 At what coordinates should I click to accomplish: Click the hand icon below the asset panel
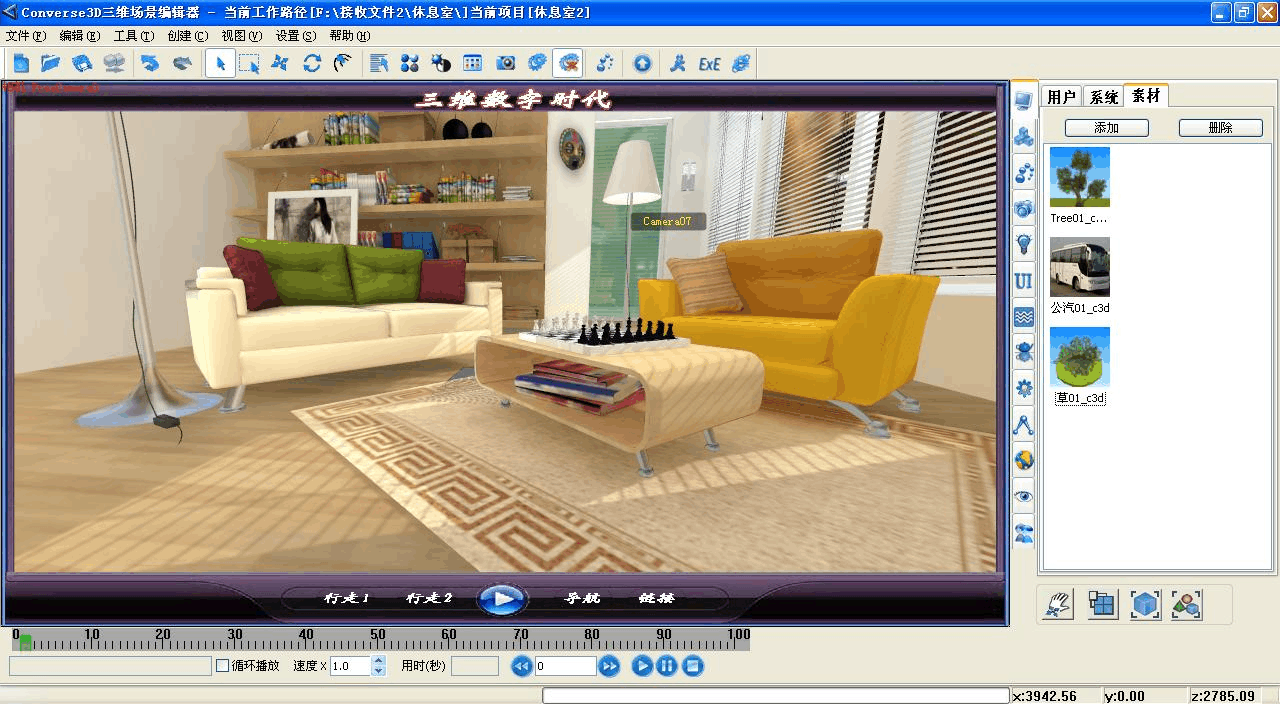(1059, 604)
